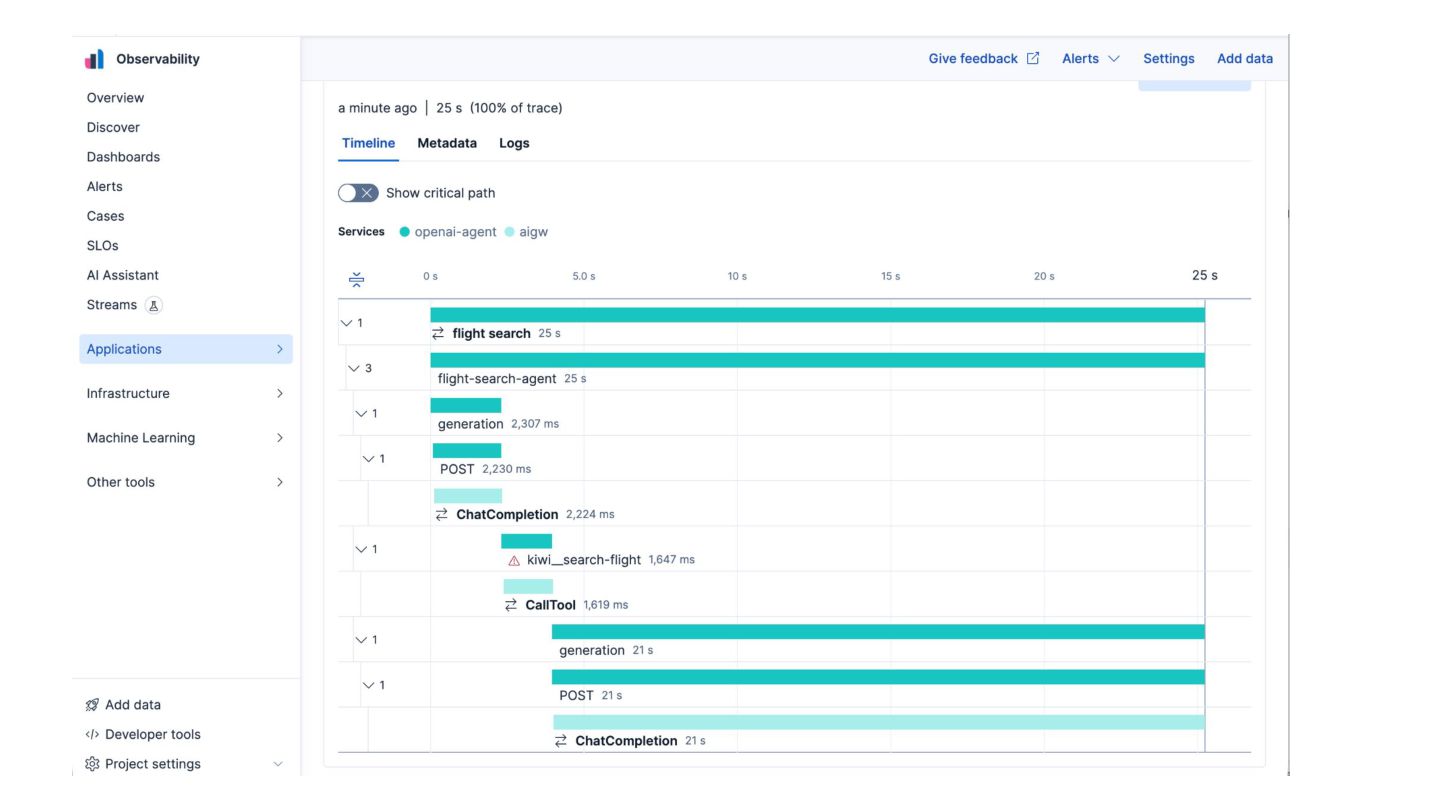Click the Developer tools code icon
The height and width of the screenshot is (810, 1440).
click(92, 735)
